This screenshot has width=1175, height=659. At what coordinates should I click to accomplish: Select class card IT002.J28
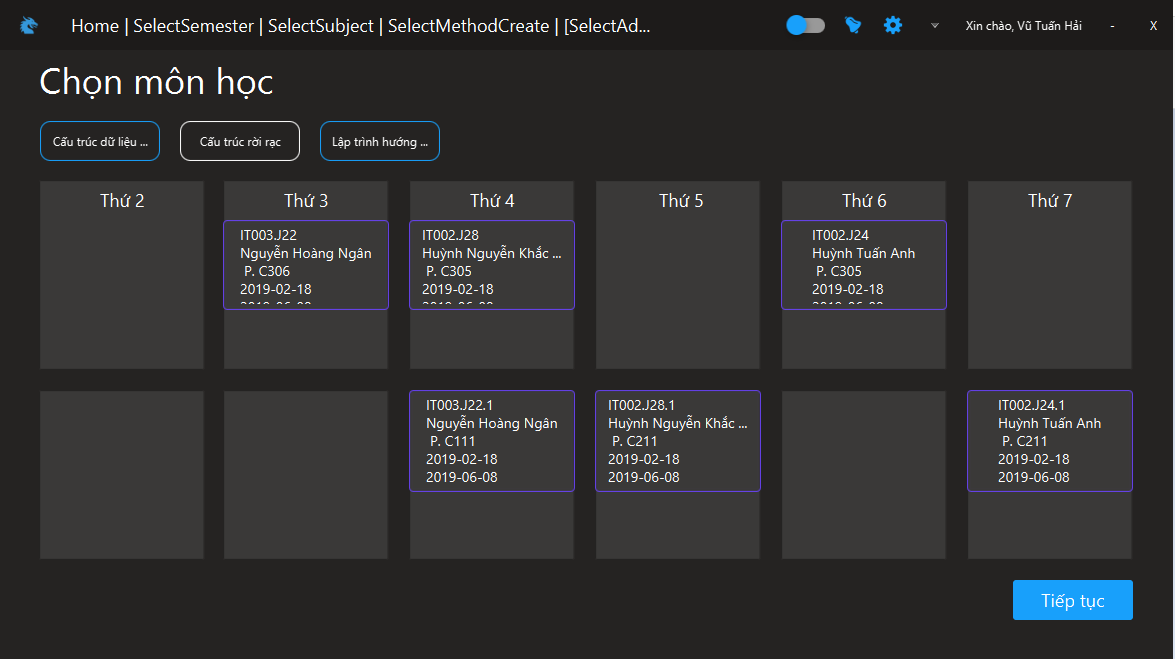coord(492,265)
